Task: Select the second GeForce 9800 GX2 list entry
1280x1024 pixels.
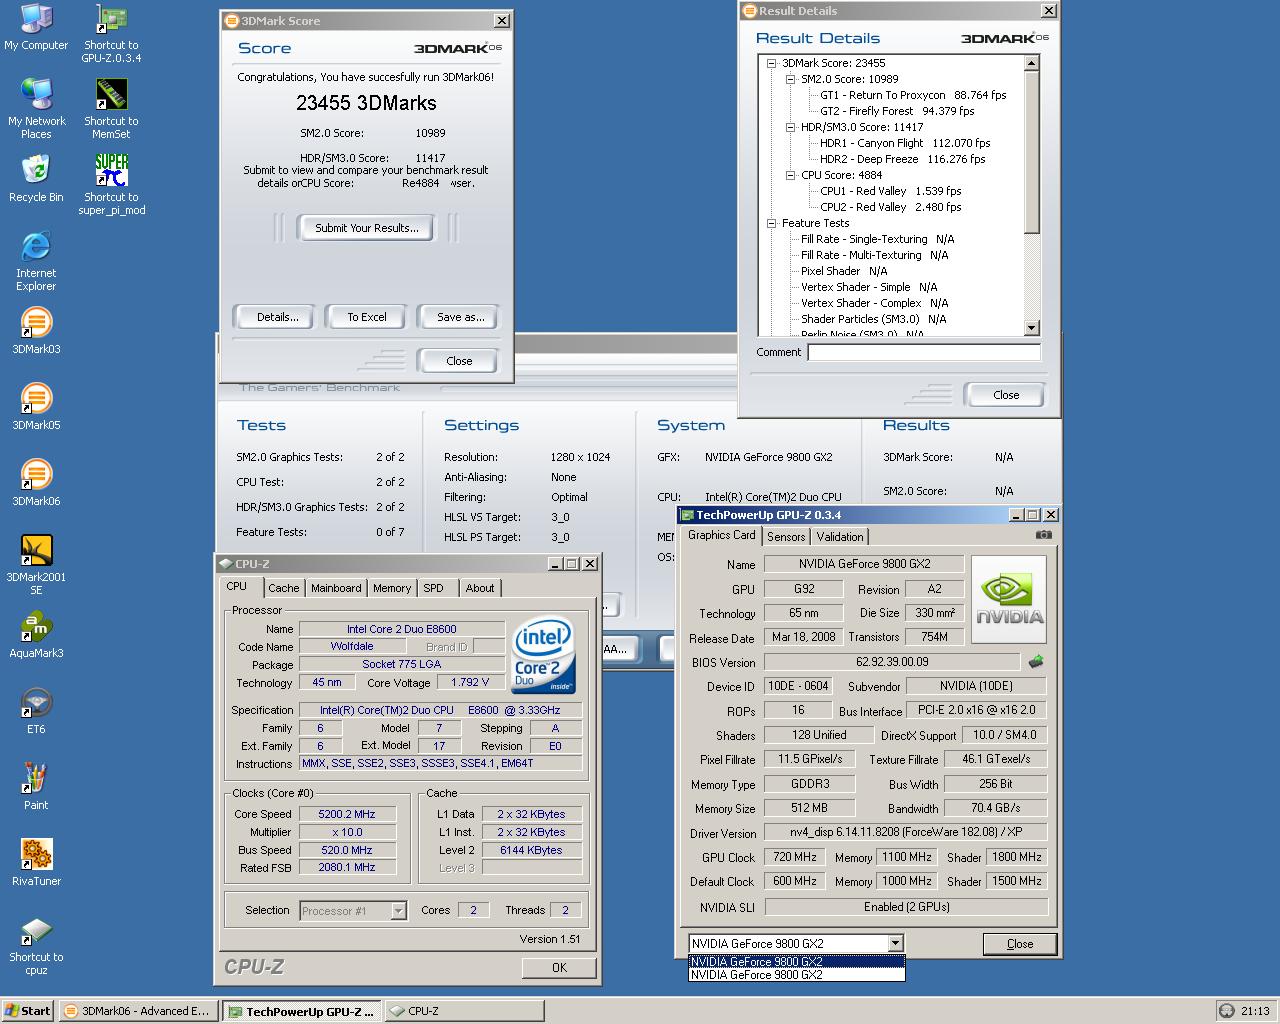Action: (796, 974)
